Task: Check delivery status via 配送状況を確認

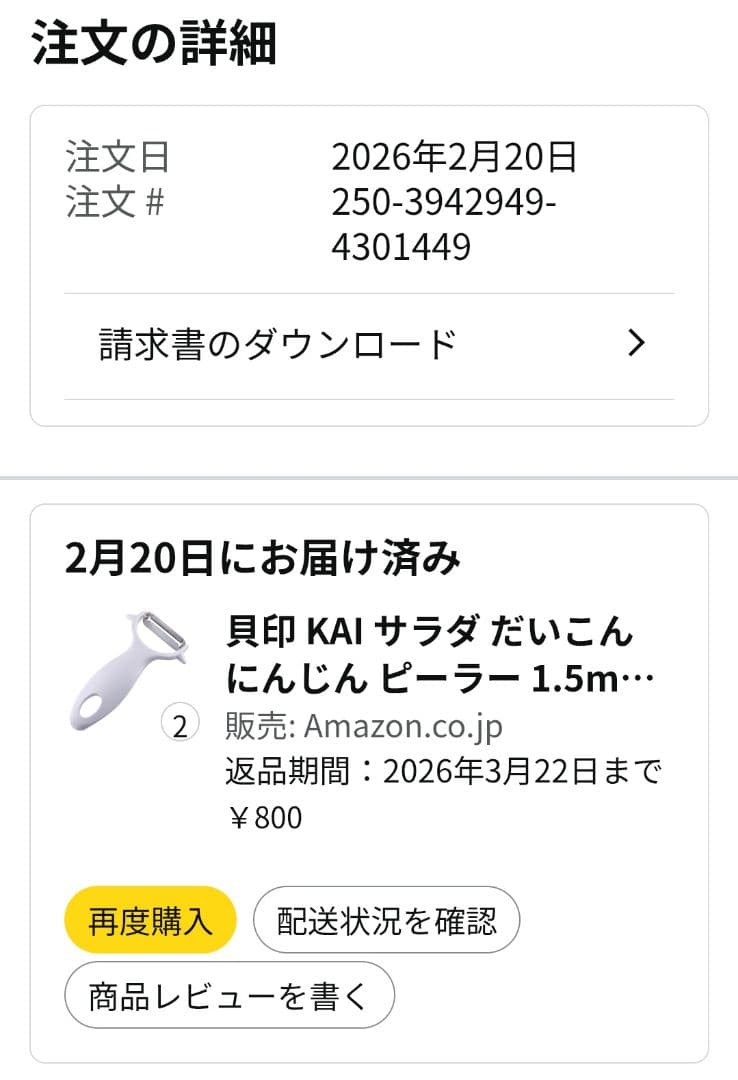Action: click(387, 920)
